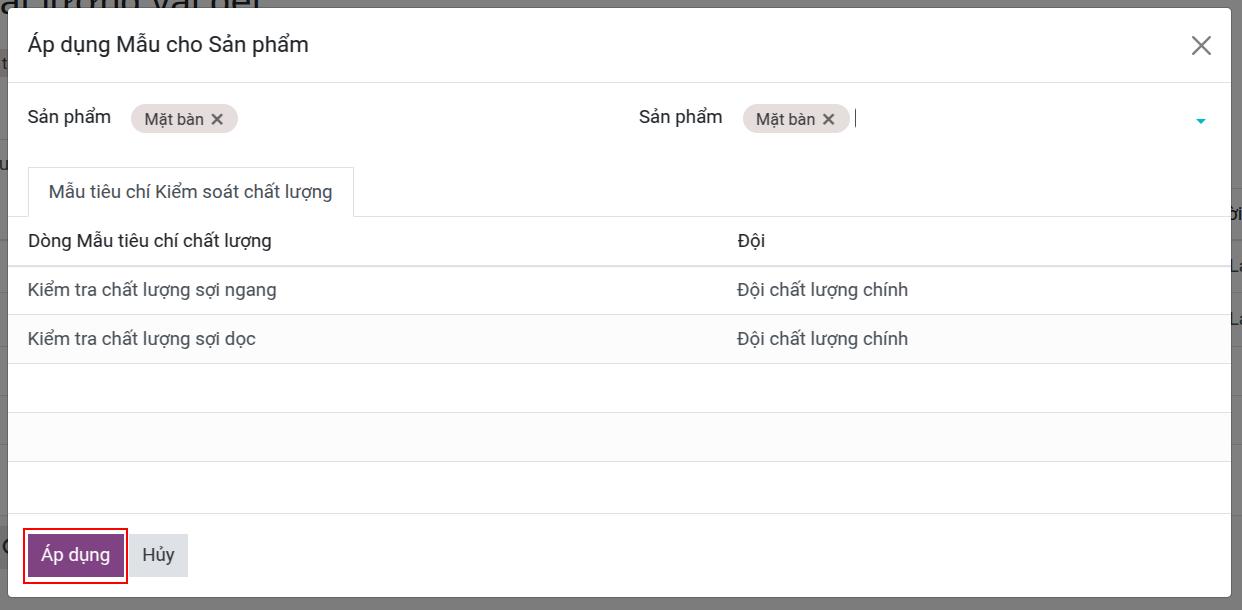Cancel with the Hủy button

(158, 555)
